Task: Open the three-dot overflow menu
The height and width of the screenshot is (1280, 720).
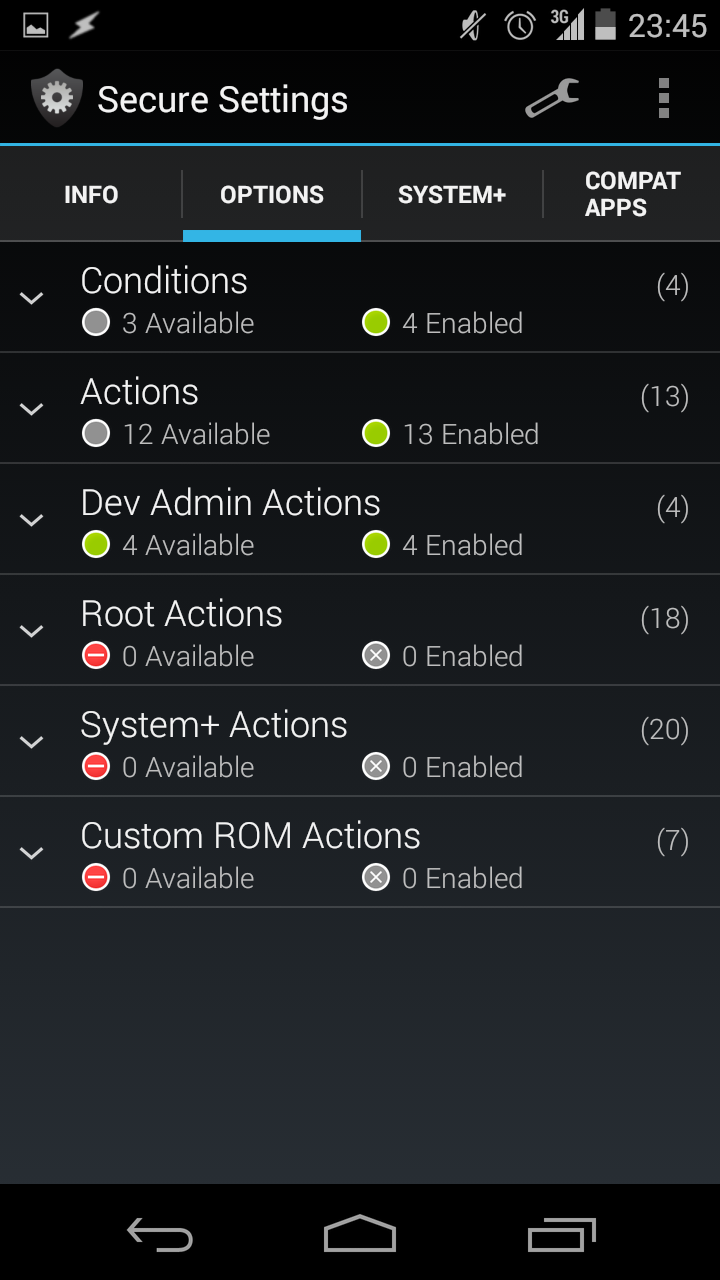Action: click(x=663, y=98)
